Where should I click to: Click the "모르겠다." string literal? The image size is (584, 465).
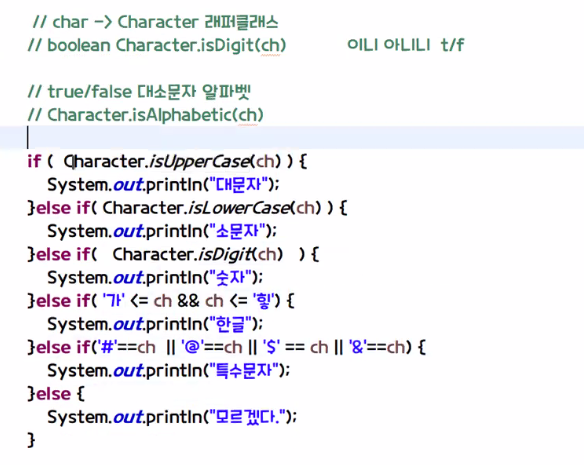pos(248,417)
